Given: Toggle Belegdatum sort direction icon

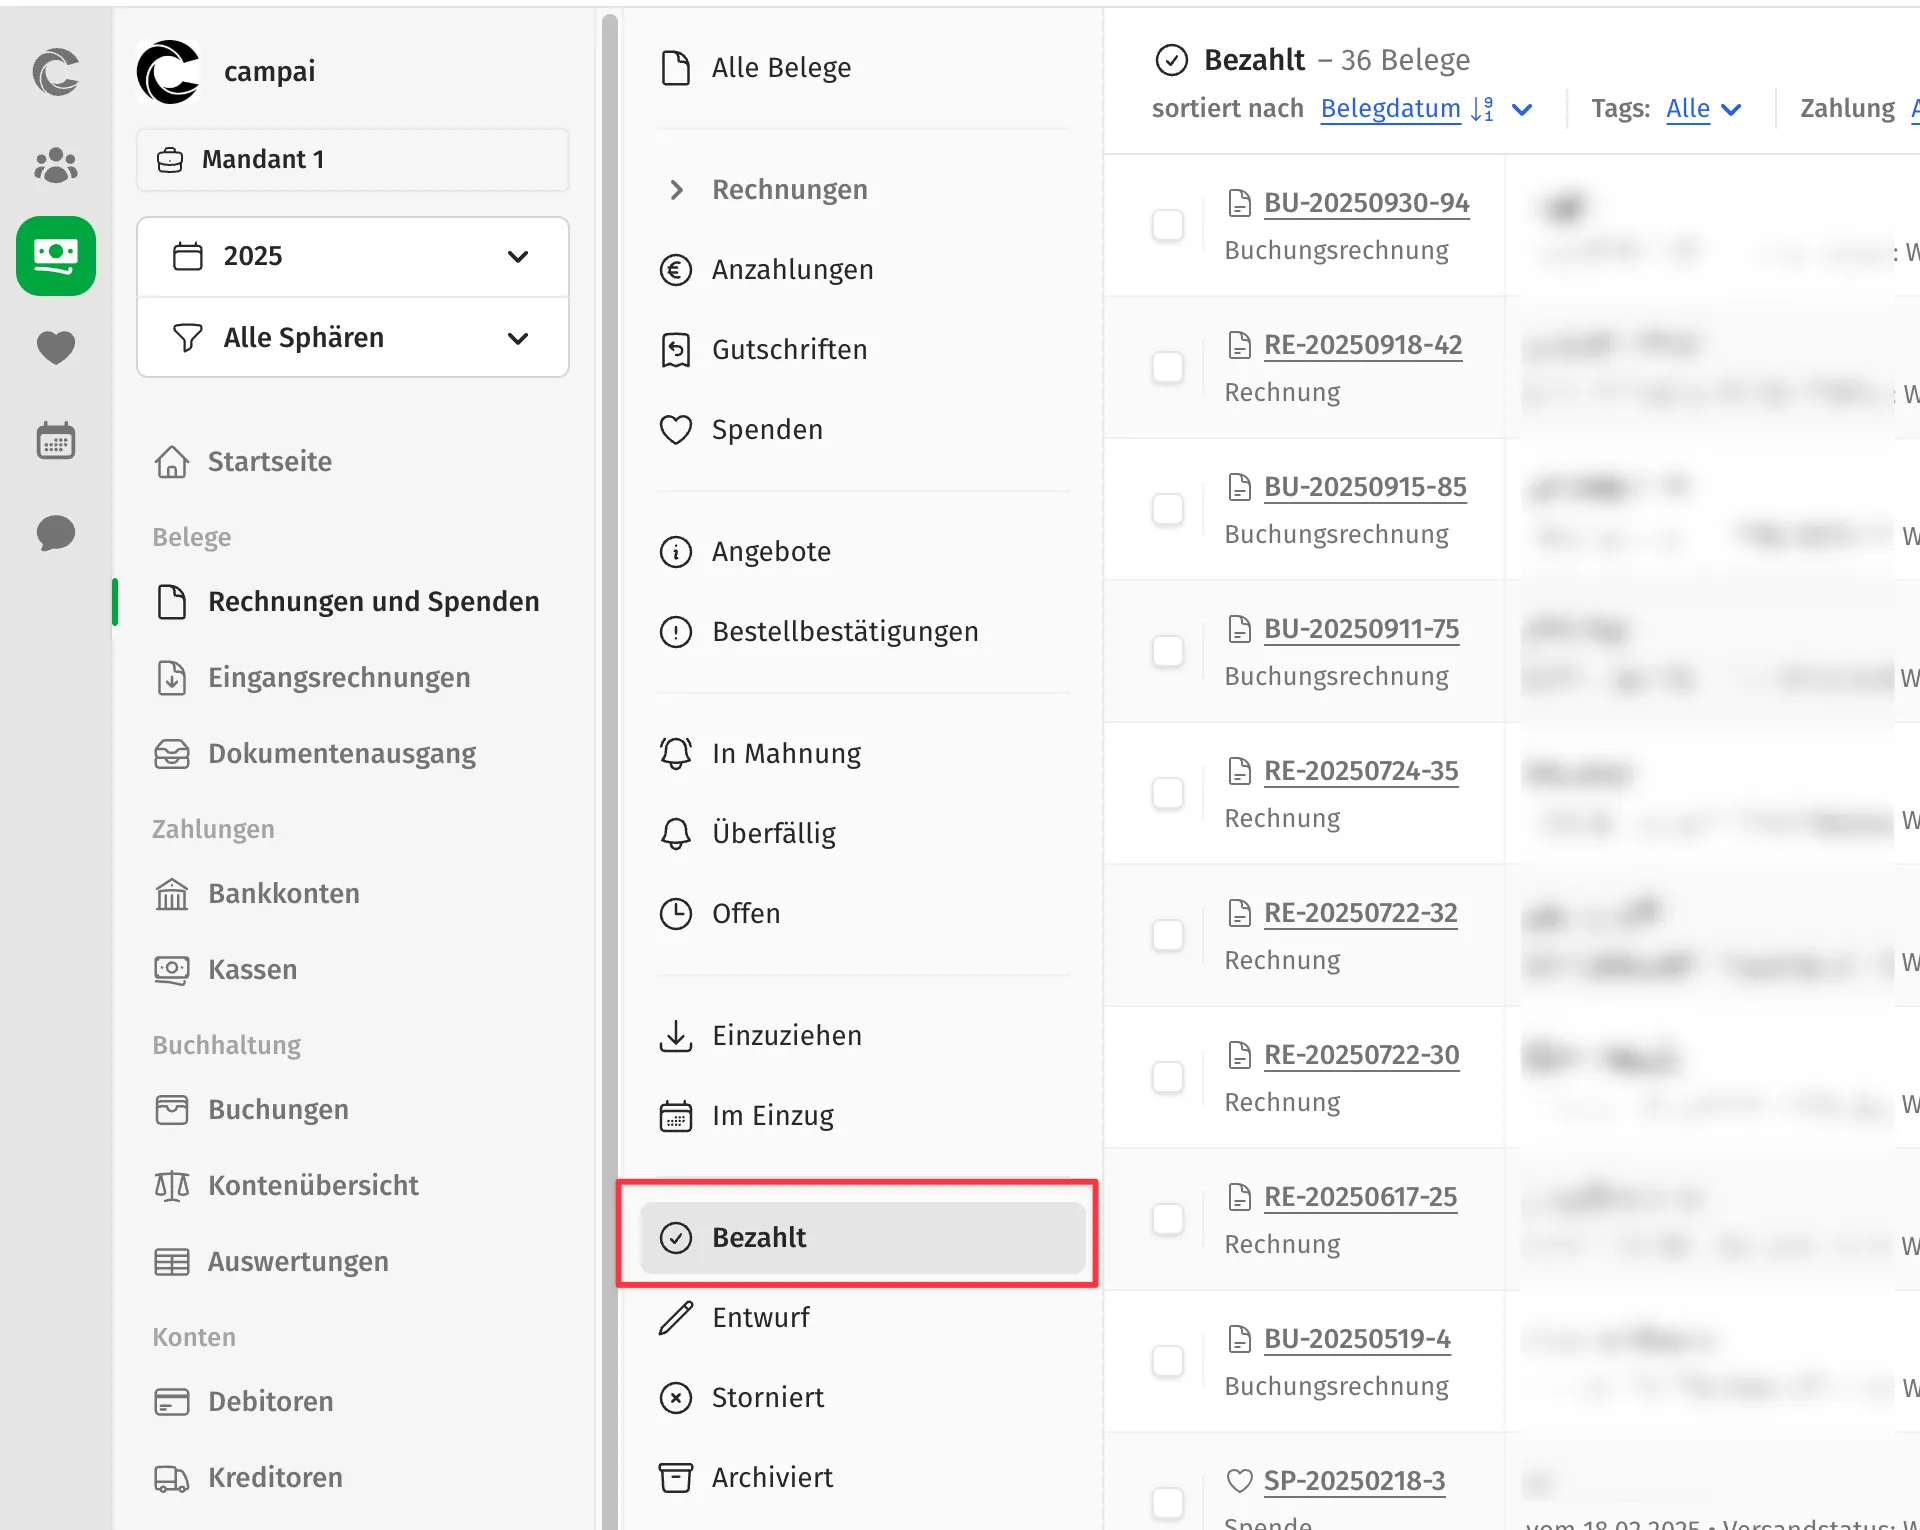Looking at the screenshot, I should point(1482,109).
